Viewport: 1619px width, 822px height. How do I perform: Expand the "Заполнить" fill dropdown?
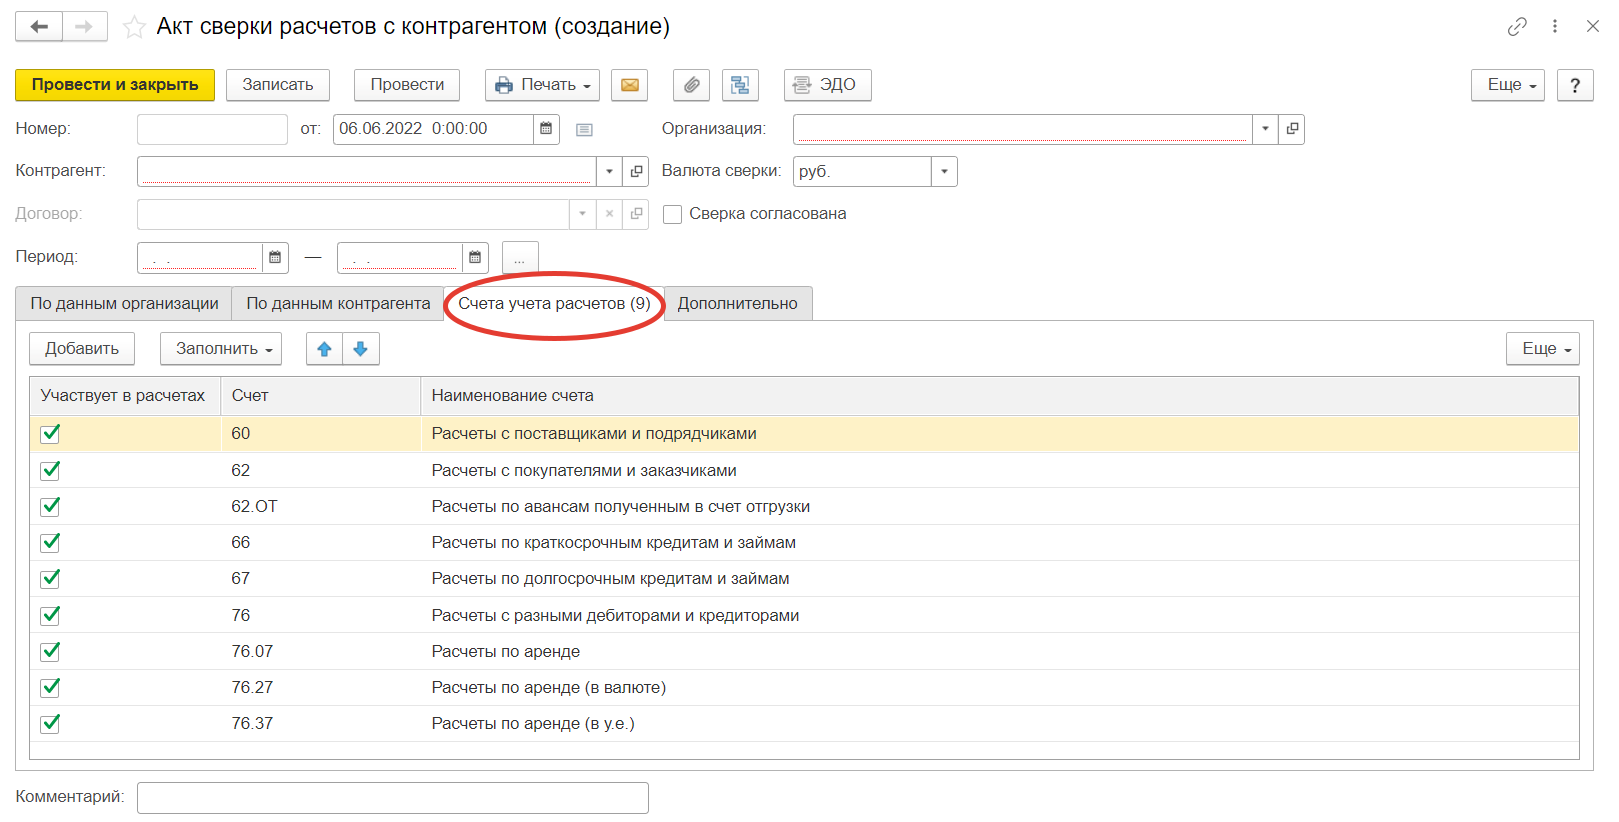click(x=221, y=349)
